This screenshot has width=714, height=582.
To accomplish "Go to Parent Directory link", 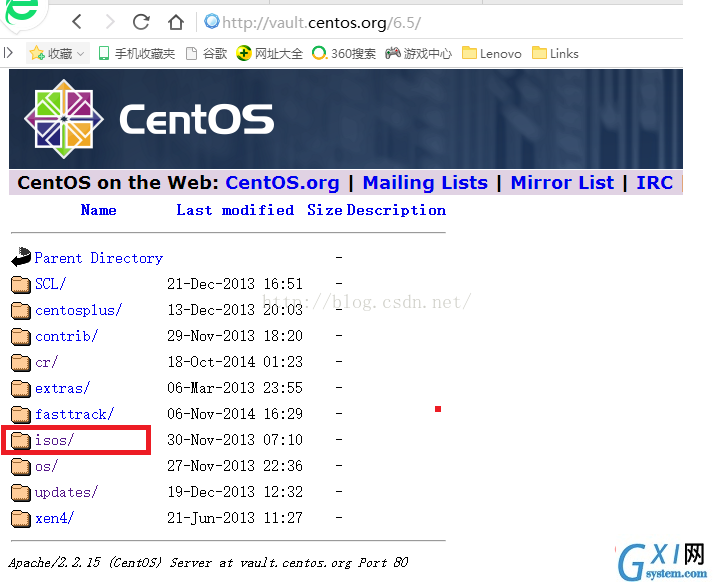I will pos(99,258).
